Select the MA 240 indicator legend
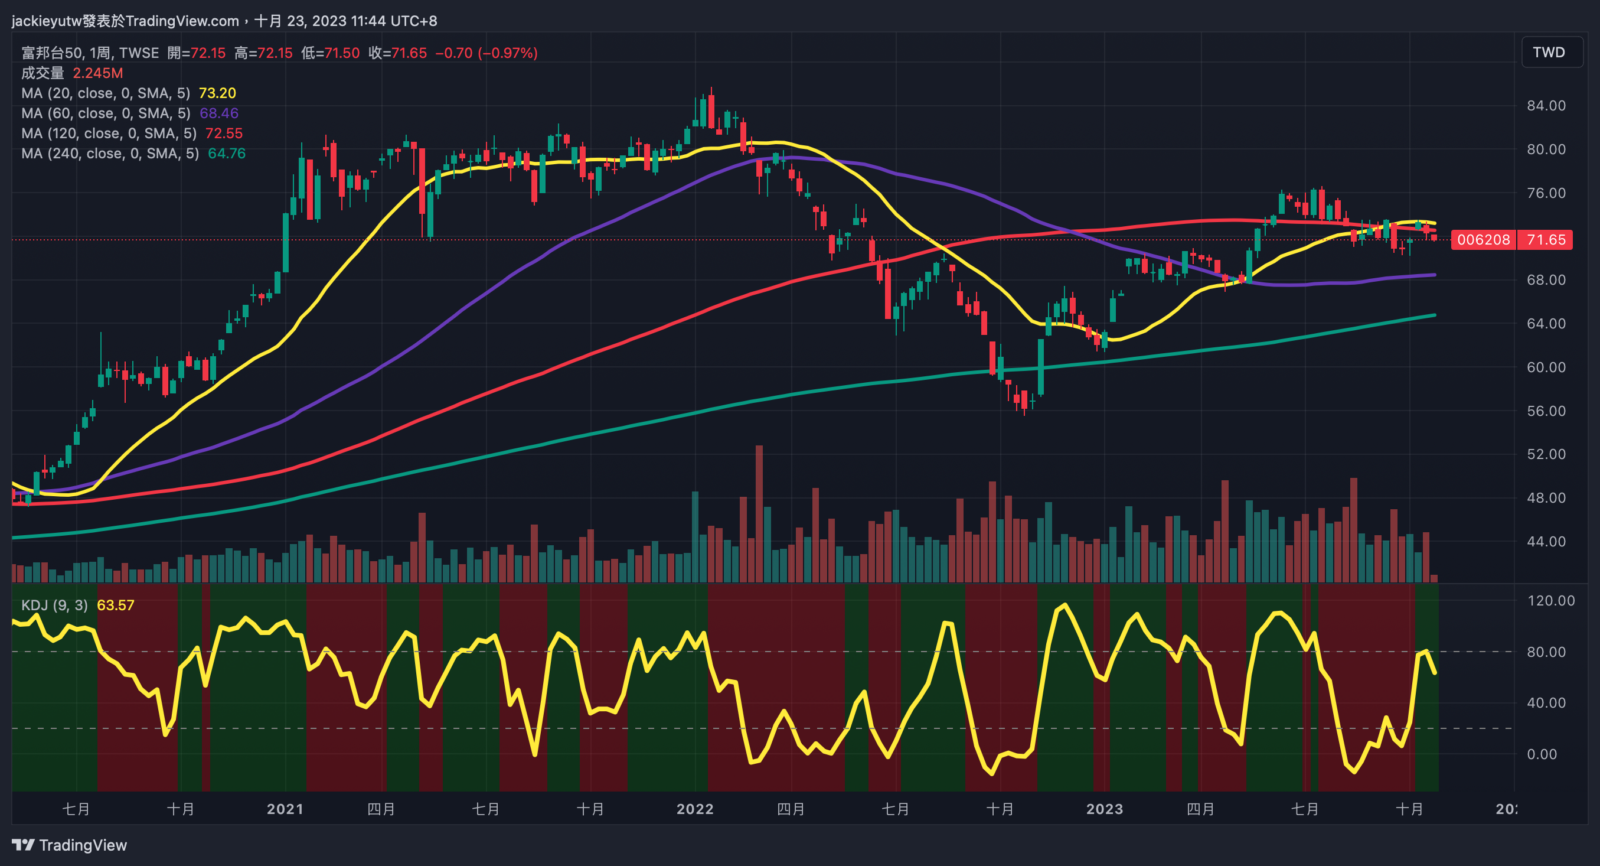 pos(109,153)
